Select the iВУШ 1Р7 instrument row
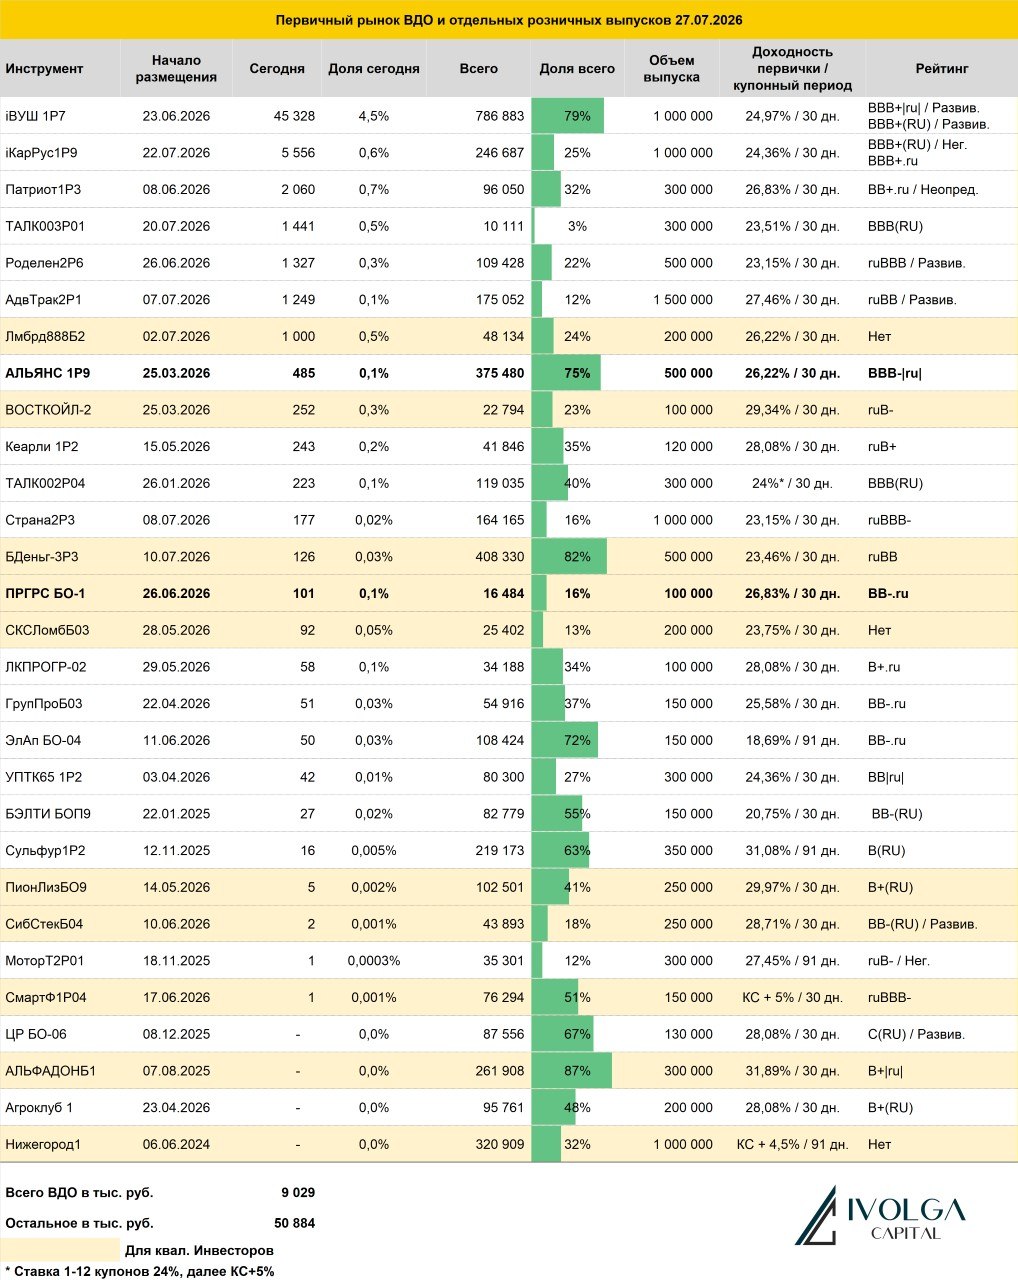This screenshot has height=1280, width=1018. click(509, 116)
